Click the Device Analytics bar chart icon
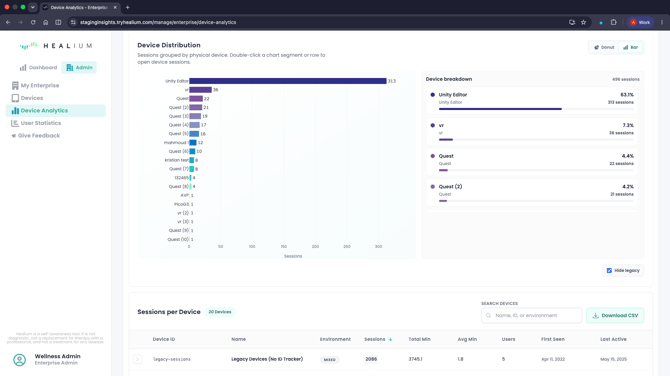 click(15, 111)
